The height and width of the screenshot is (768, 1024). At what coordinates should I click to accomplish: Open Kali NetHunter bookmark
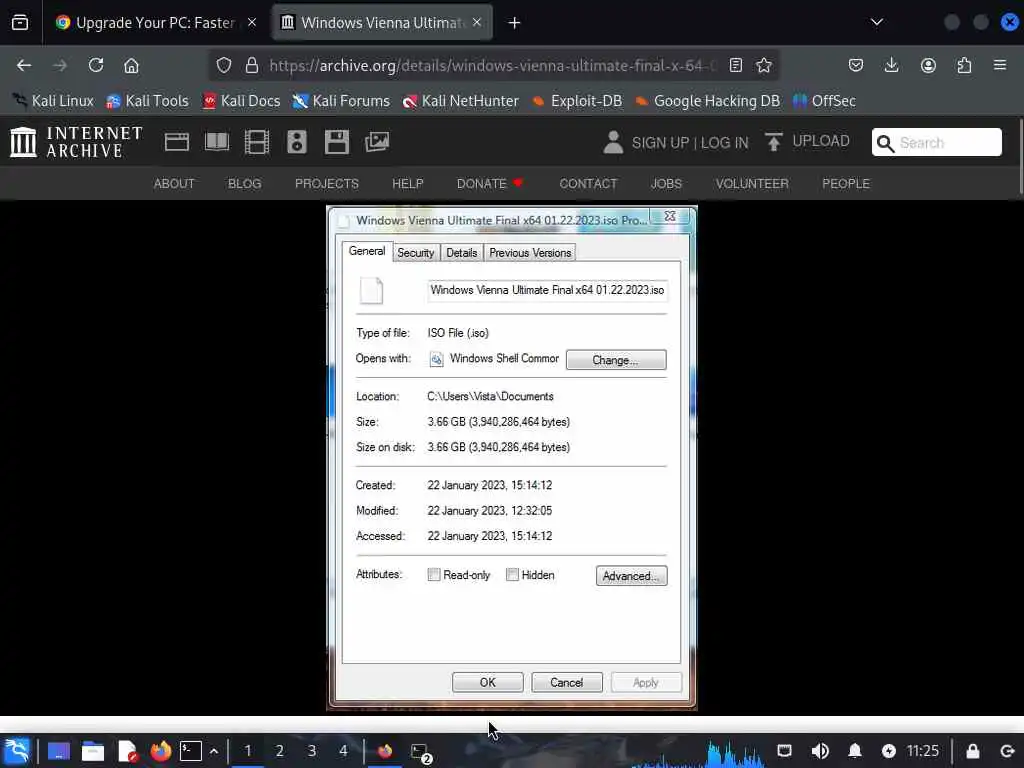pyautogui.click(x=461, y=101)
